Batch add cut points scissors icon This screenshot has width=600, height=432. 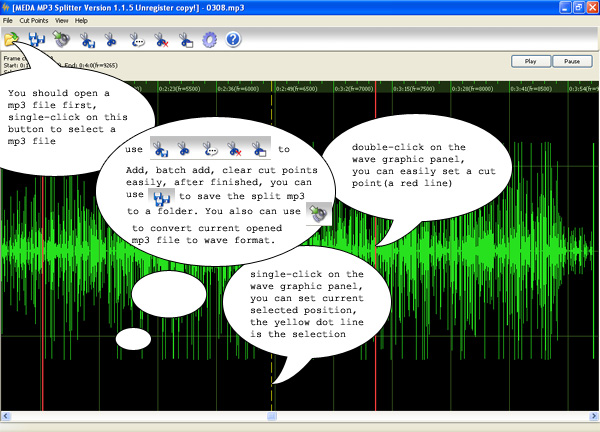(137, 40)
